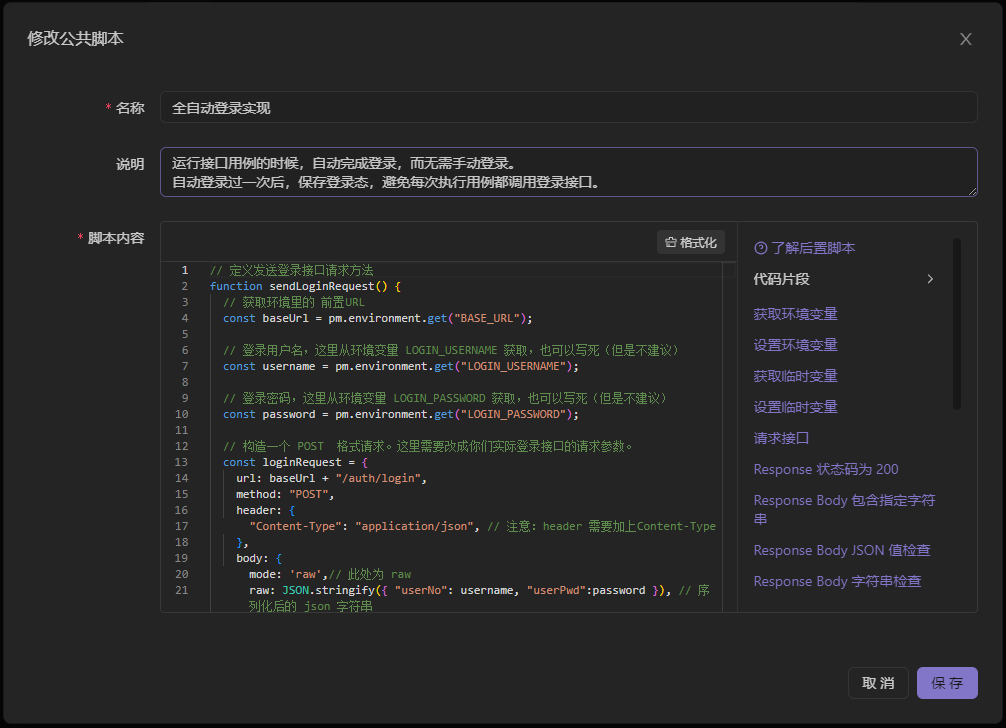This screenshot has height=728, width=1006.
Task: Save the script with 保存 button
Action: [946, 683]
